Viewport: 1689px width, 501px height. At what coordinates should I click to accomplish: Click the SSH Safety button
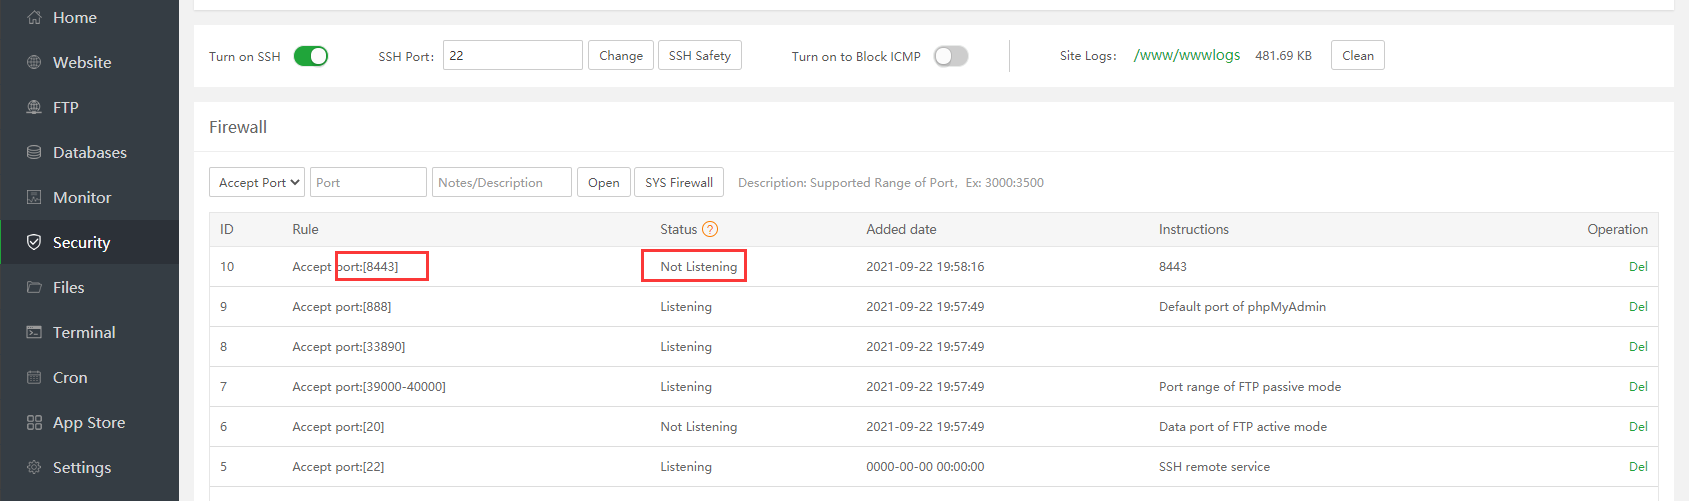click(699, 56)
